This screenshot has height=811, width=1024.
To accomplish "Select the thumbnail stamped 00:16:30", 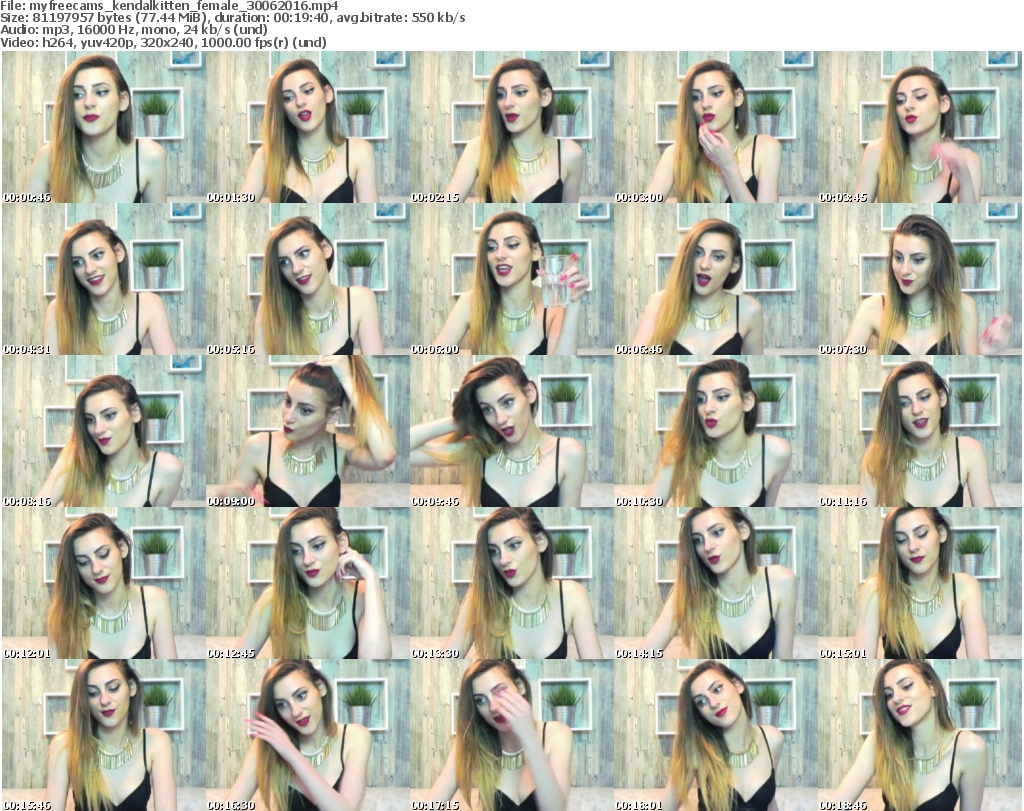I will tap(307, 735).
